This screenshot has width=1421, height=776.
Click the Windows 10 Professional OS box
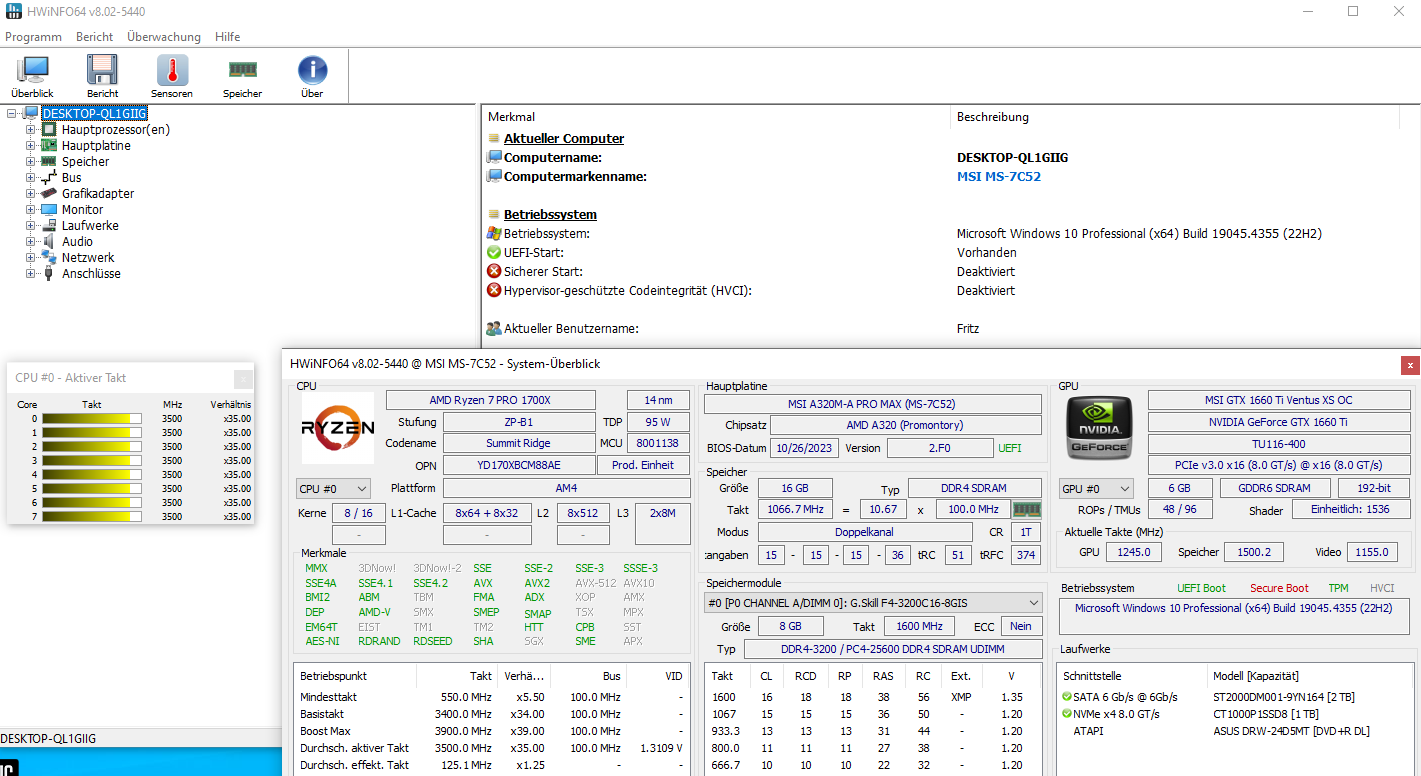coord(1233,615)
